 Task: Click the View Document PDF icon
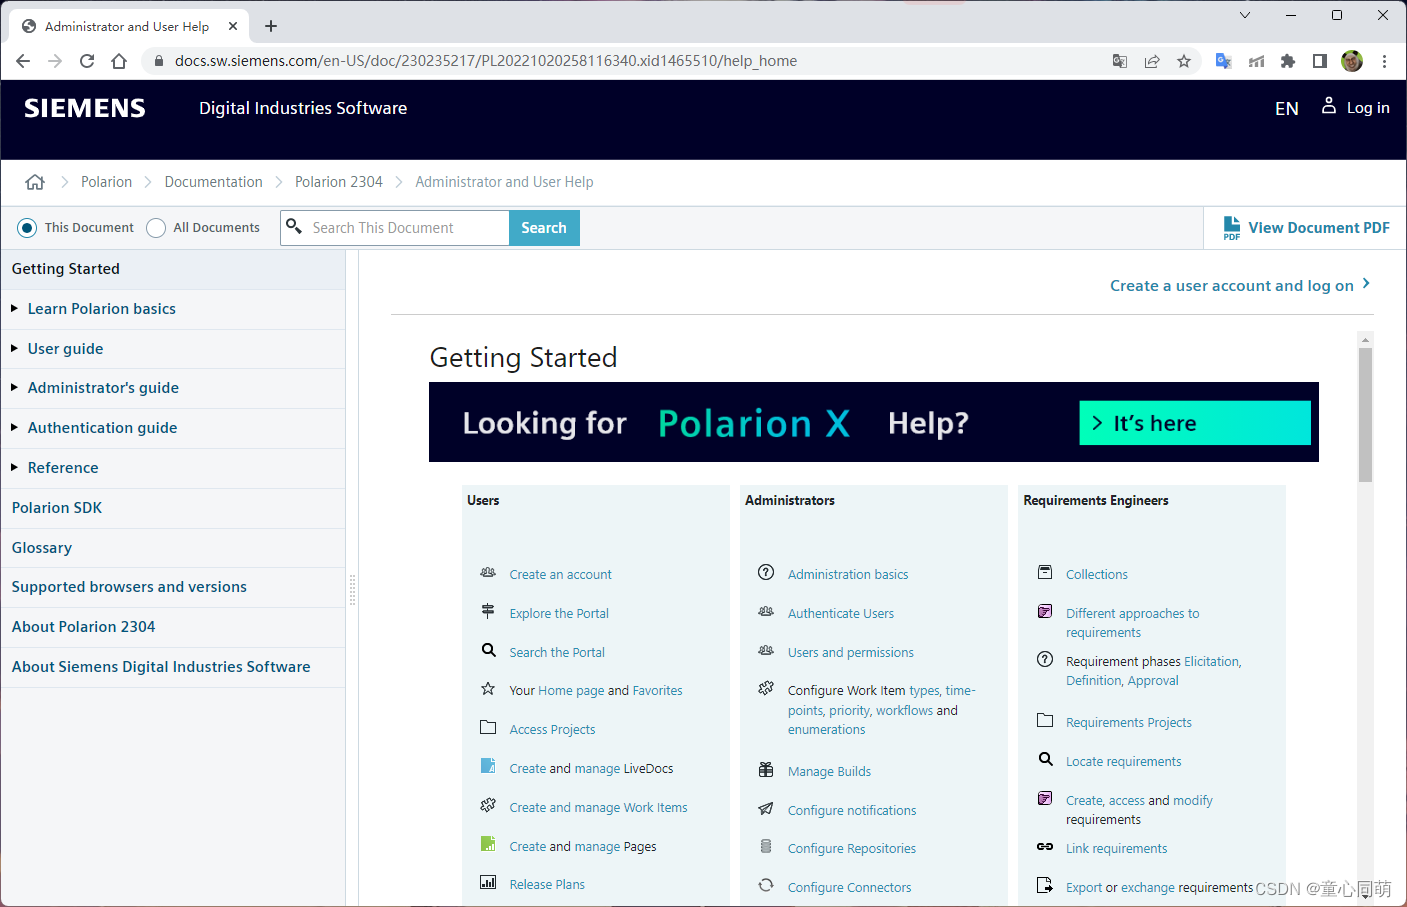[1232, 228]
